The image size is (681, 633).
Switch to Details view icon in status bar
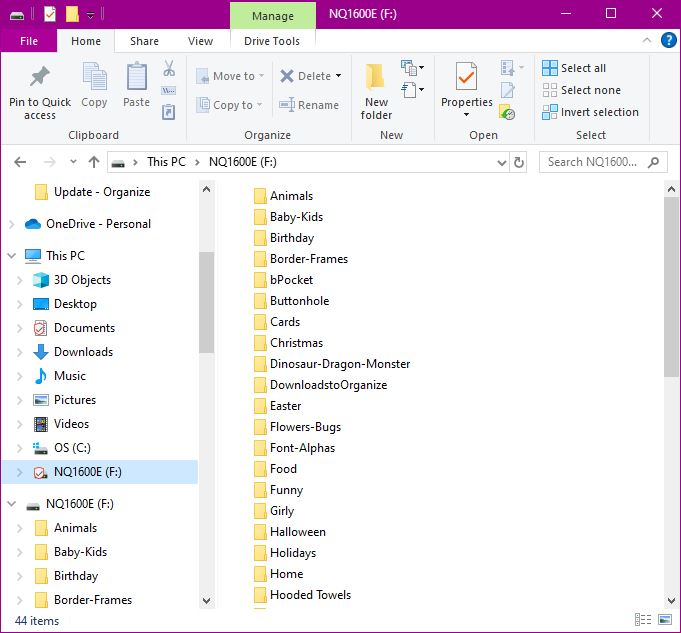click(643, 620)
